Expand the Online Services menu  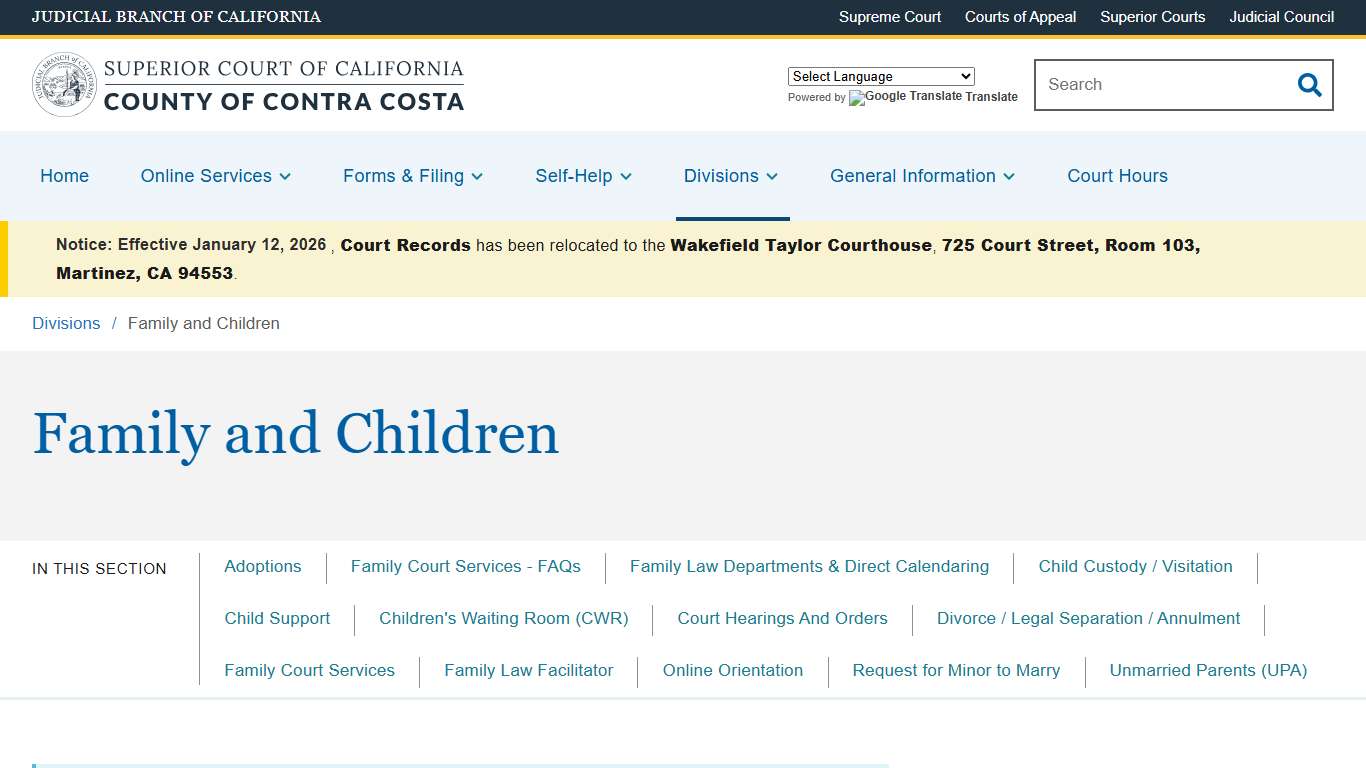[x=214, y=176]
